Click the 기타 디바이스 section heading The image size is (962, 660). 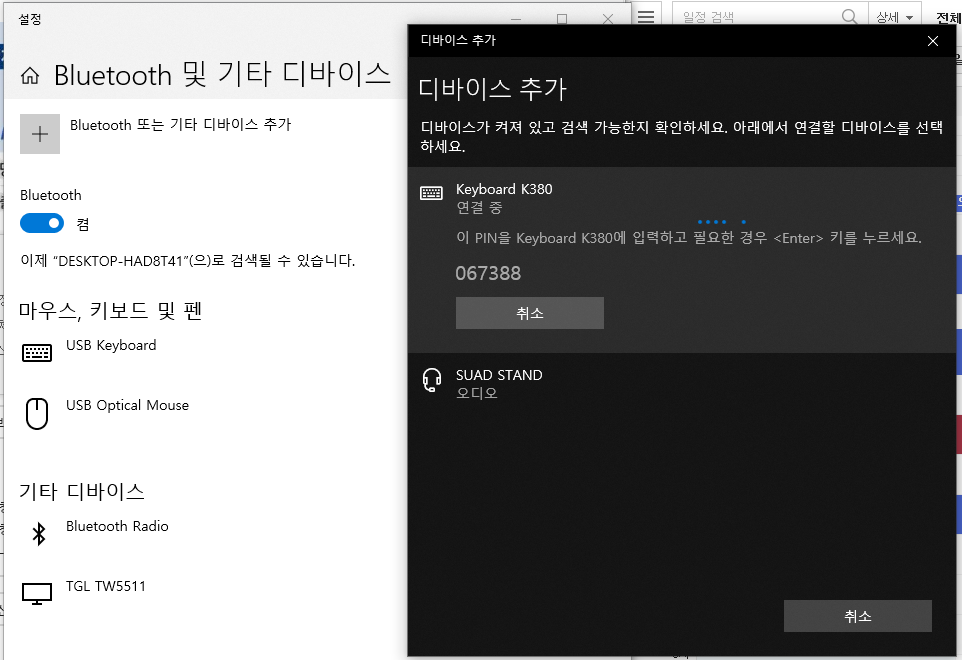point(82,491)
